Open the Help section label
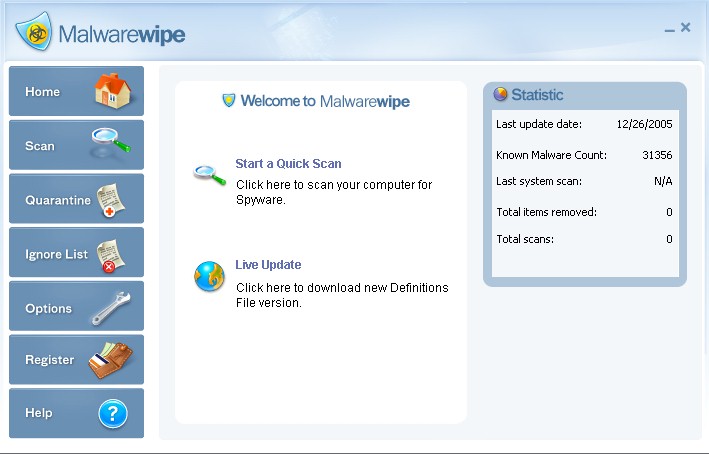The height and width of the screenshot is (454, 709). (x=39, y=413)
